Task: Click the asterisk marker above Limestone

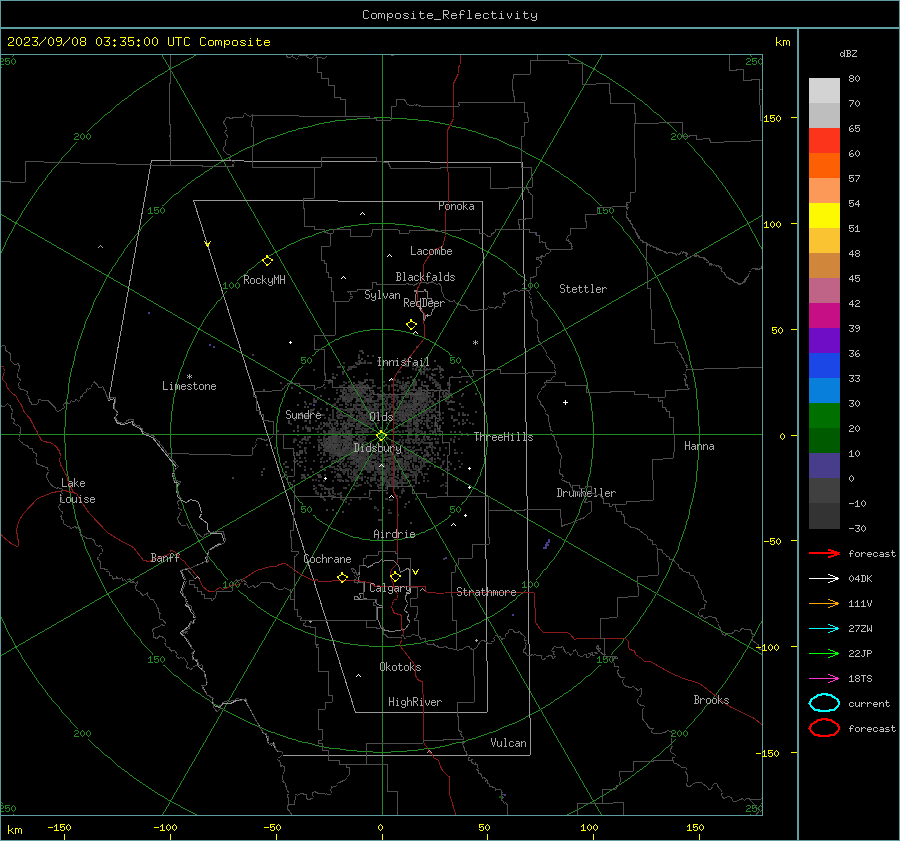Action: coord(189,377)
